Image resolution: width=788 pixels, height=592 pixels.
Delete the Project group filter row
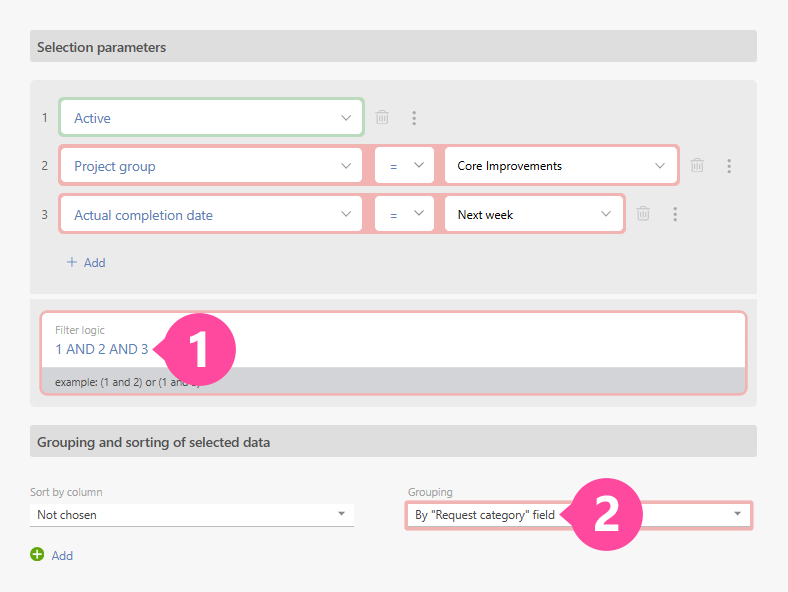click(x=697, y=166)
